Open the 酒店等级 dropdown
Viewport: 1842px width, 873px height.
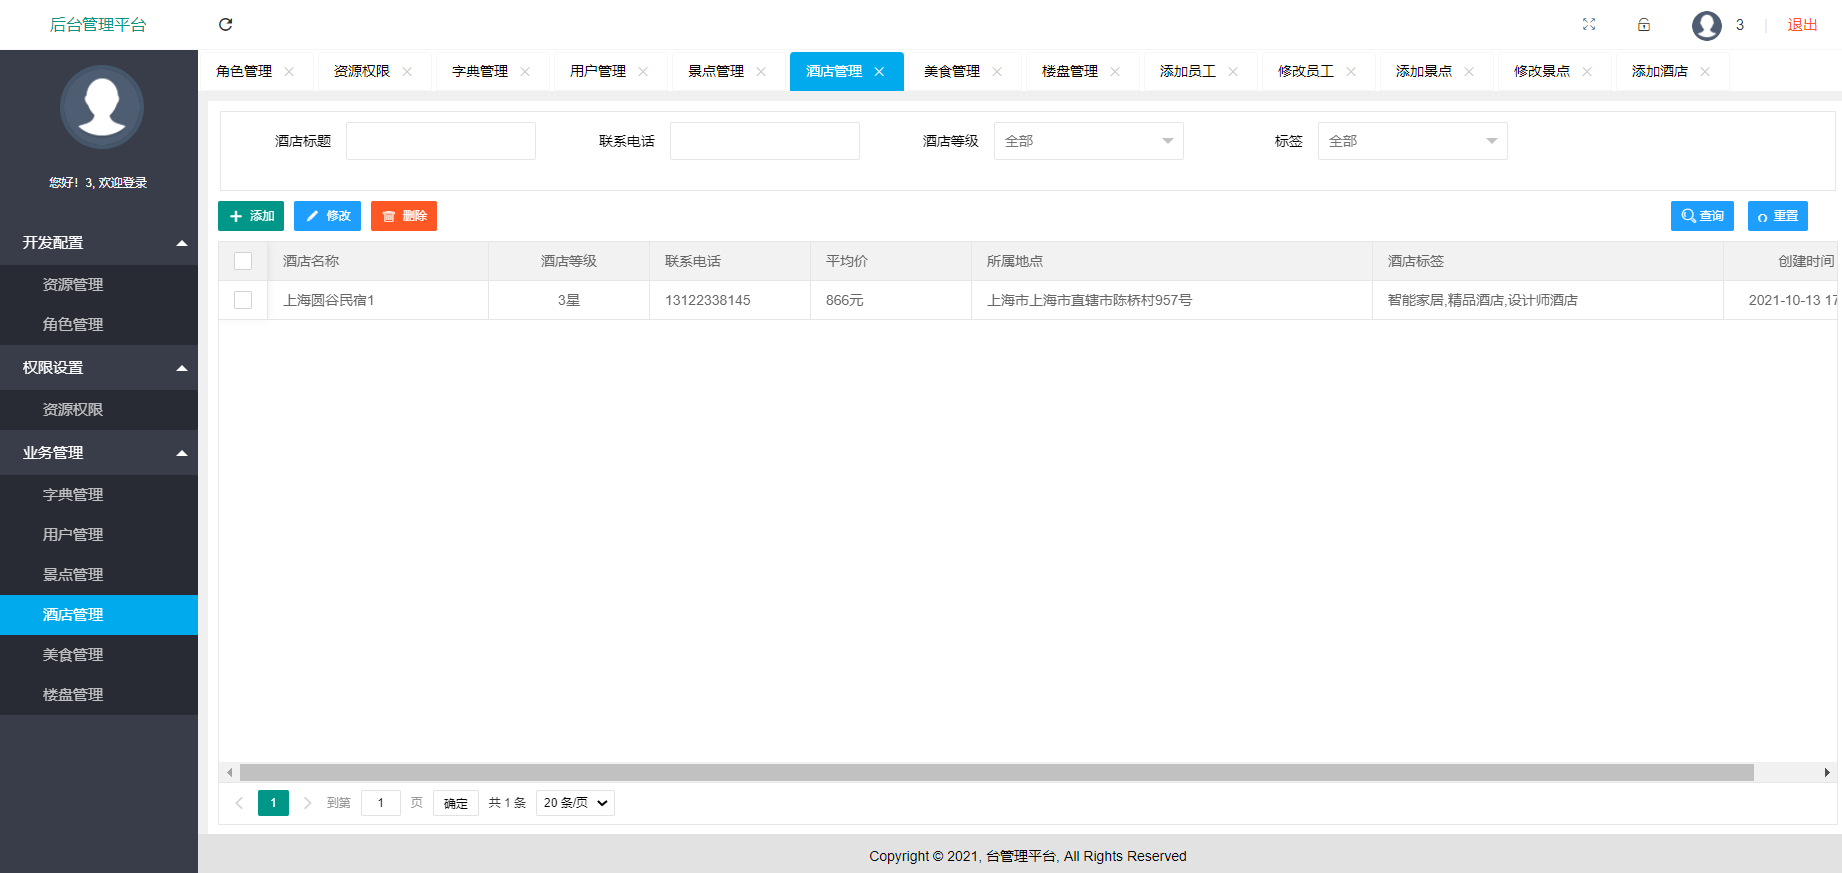pos(1088,141)
